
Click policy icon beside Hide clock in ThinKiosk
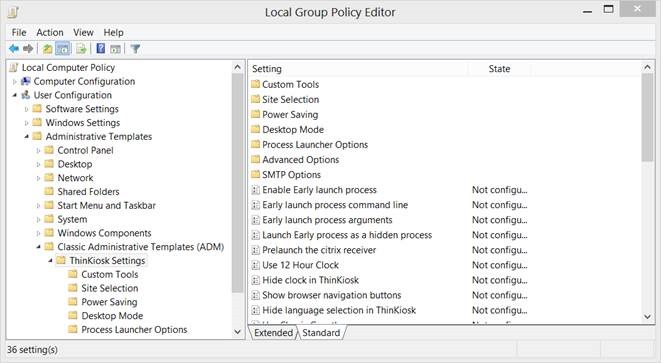(x=255, y=280)
